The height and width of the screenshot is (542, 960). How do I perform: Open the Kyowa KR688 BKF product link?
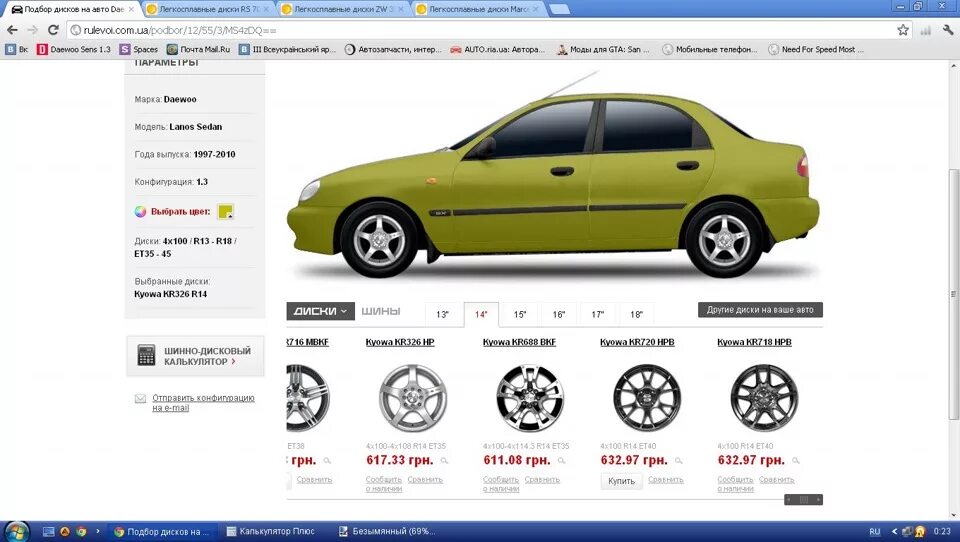point(519,342)
